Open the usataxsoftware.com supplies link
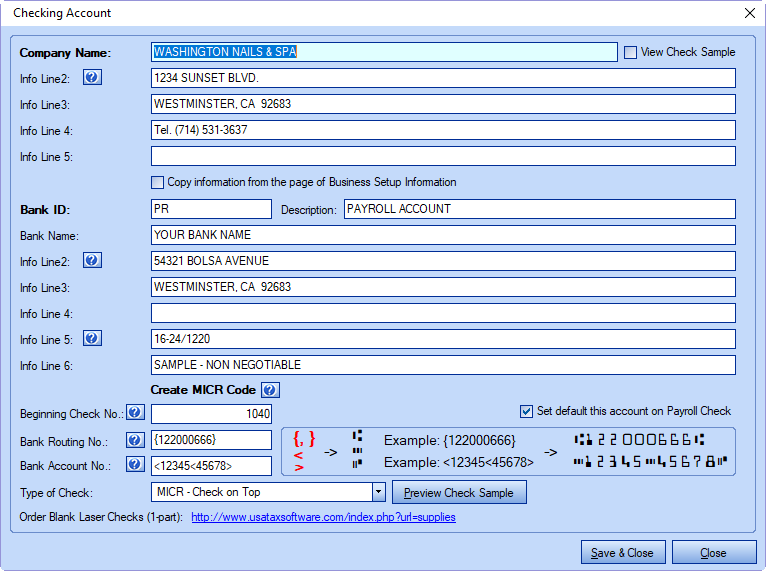Image resolution: width=766 pixels, height=571 pixels. (323, 518)
